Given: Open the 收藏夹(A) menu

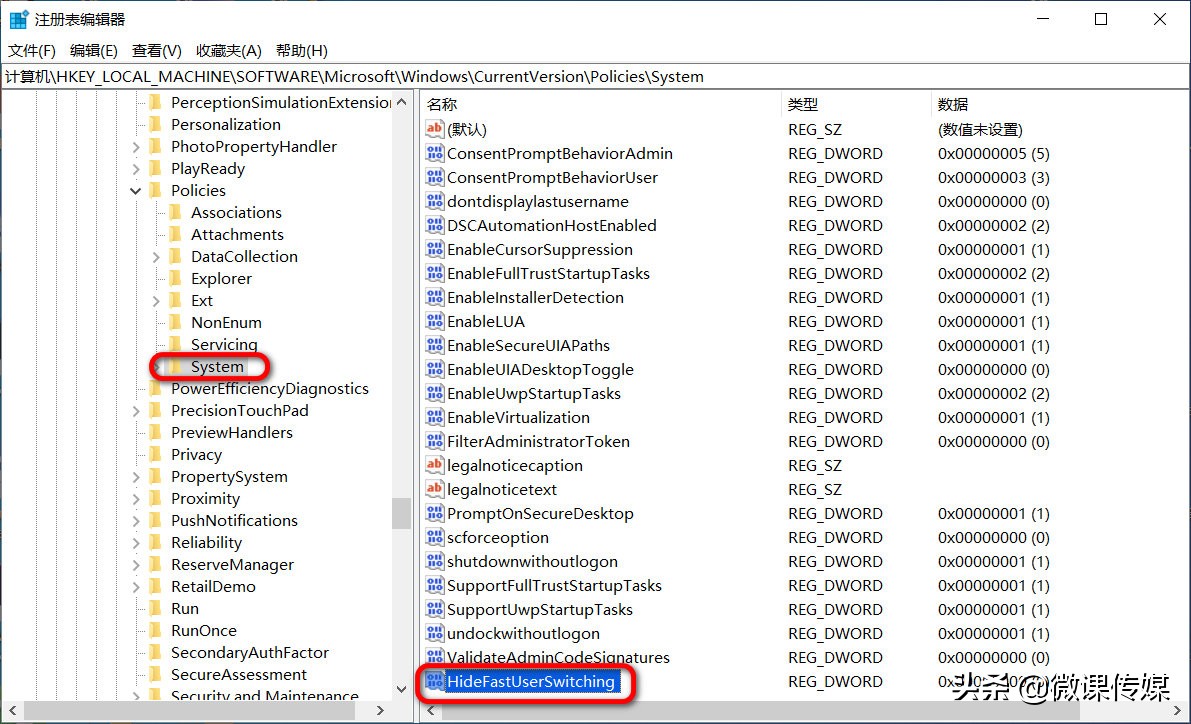Looking at the screenshot, I should (x=229, y=51).
